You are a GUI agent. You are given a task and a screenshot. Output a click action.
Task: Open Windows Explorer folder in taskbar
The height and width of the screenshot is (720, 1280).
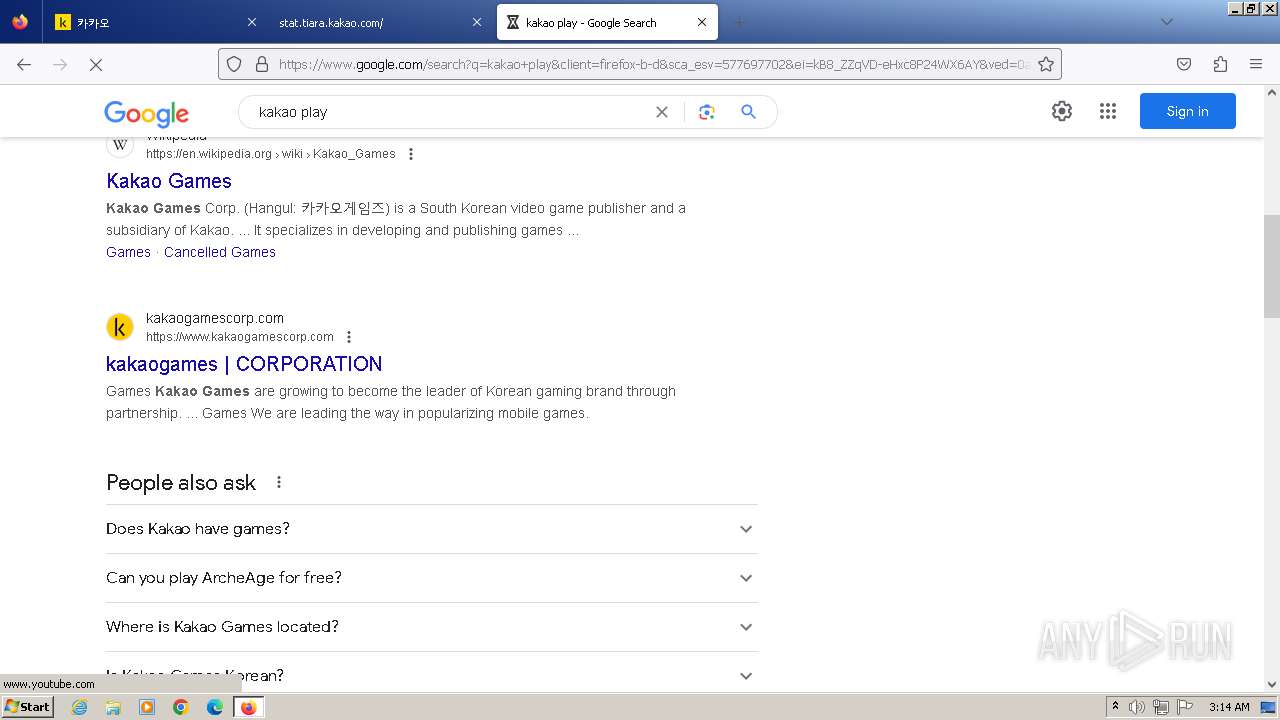coord(113,707)
